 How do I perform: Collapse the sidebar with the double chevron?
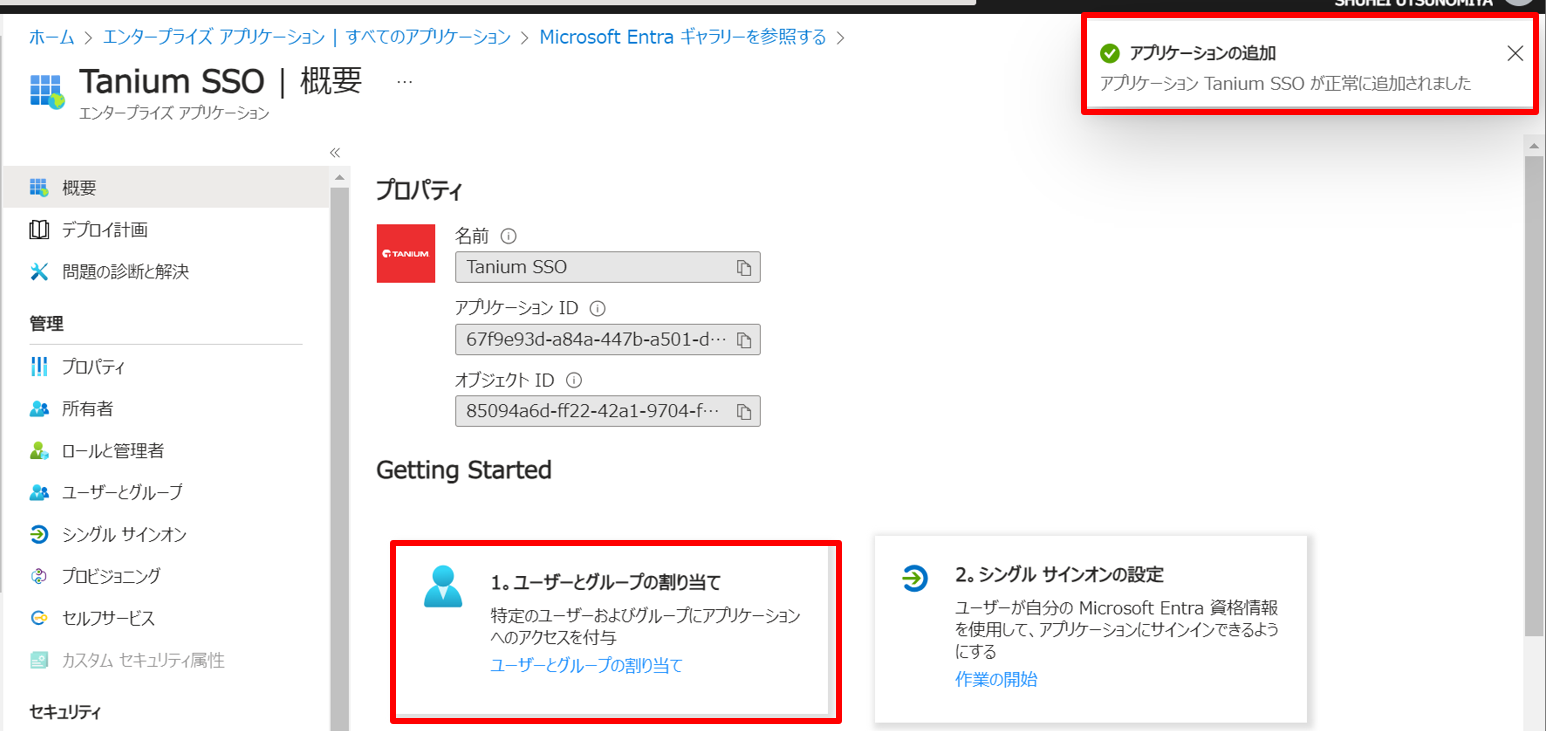tap(335, 152)
